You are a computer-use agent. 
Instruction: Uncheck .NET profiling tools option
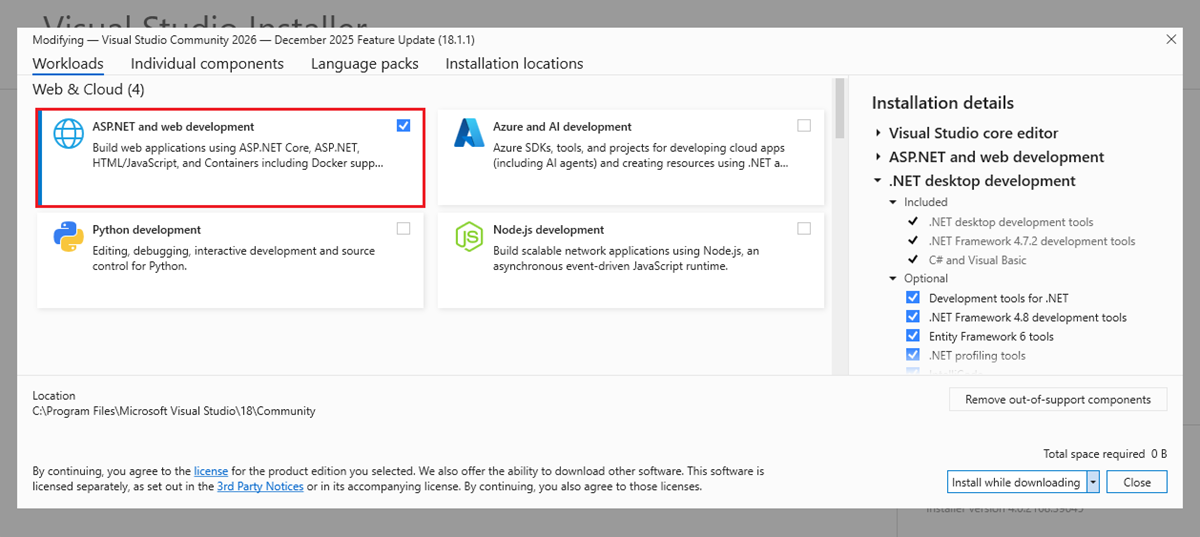point(912,355)
